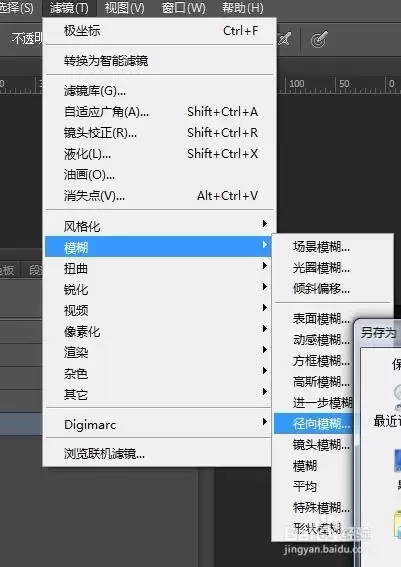Expand the 模糊 submenu
This screenshot has width=401, height=567.
coord(158,247)
